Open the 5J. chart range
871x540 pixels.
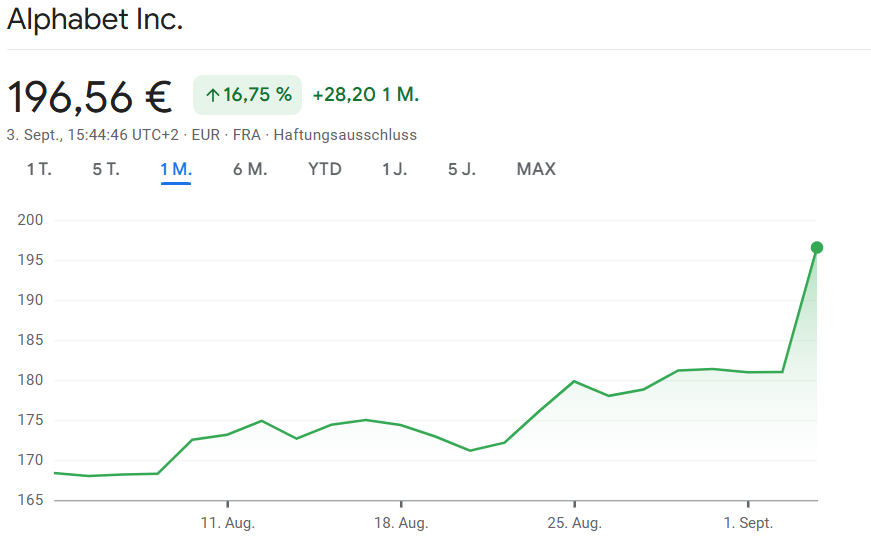462,169
